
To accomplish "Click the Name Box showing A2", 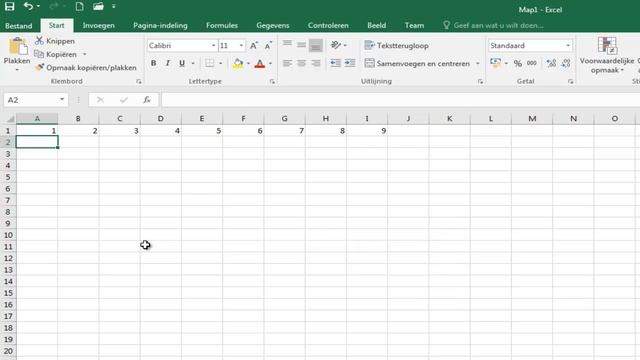I will coord(35,100).
